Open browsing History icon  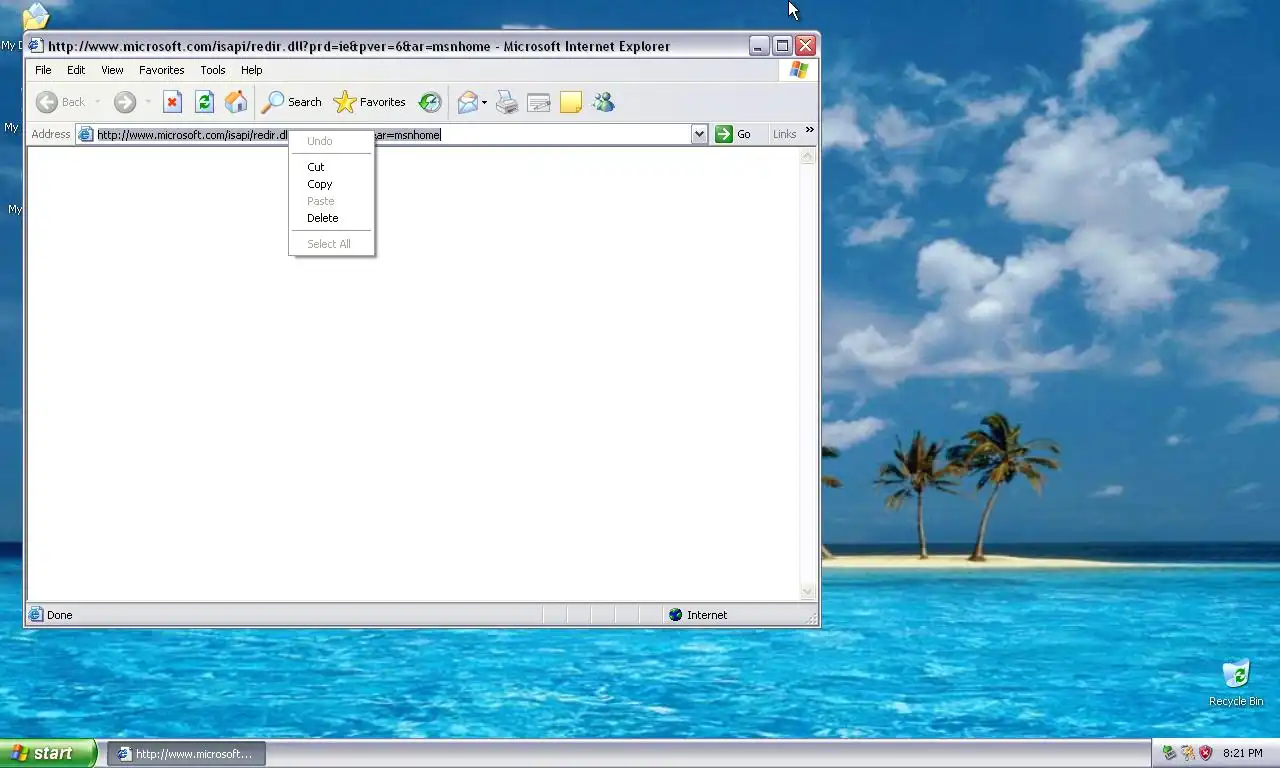coord(430,102)
